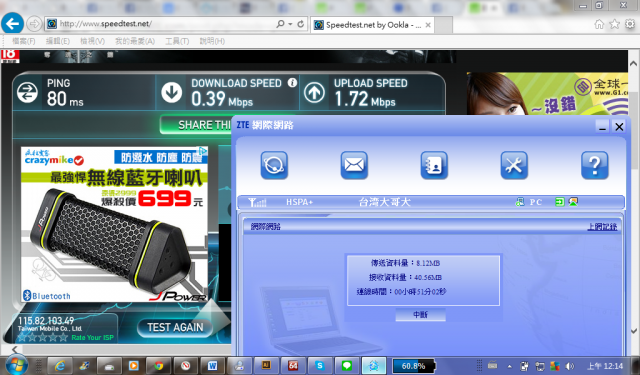The height and width of the screenshot is (375, 640).
Task: Click the browser Forward arrow button
Action: (34, 24)
